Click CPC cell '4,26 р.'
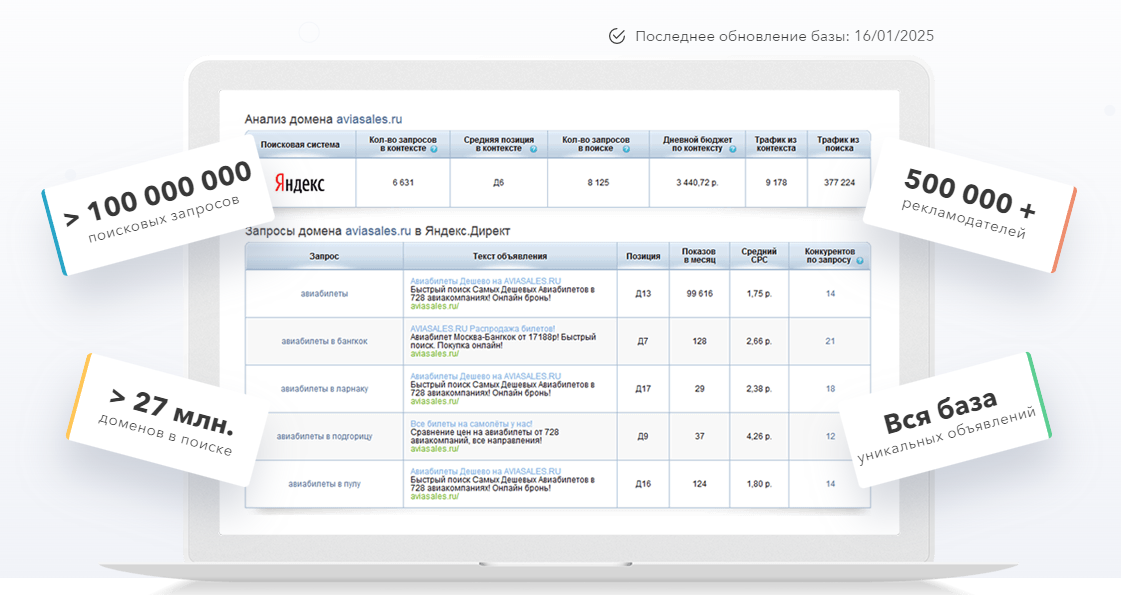Image resolution: width=1121 pixels, height=595 pixels. click(x=759, y=436)
